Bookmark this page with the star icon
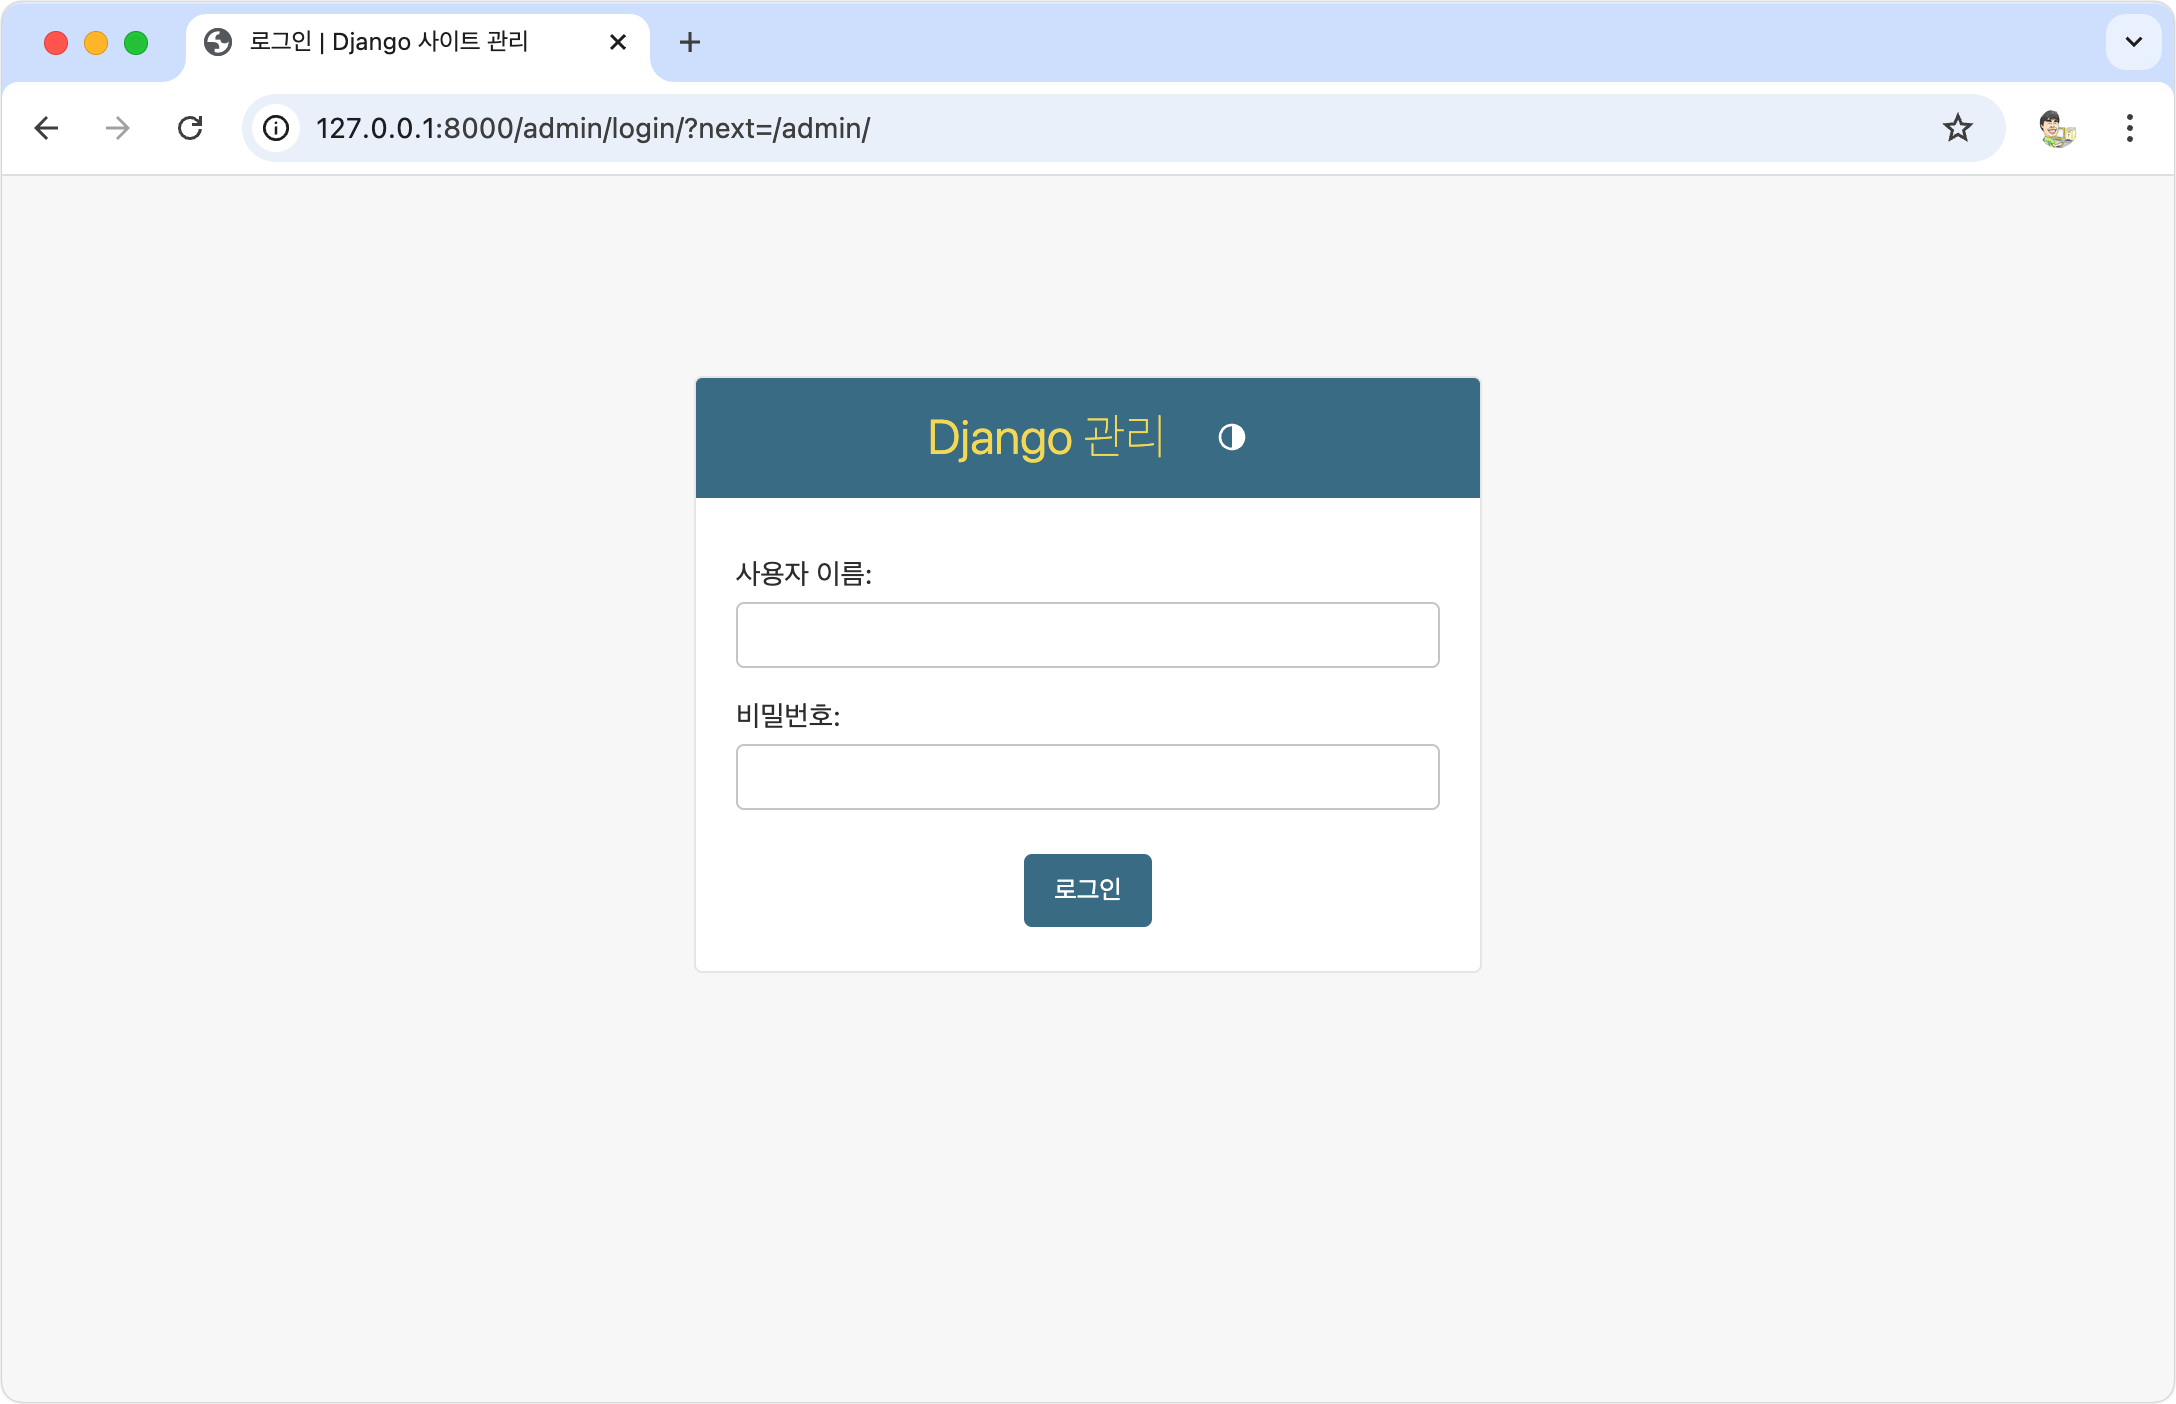 pos(1957,128)
